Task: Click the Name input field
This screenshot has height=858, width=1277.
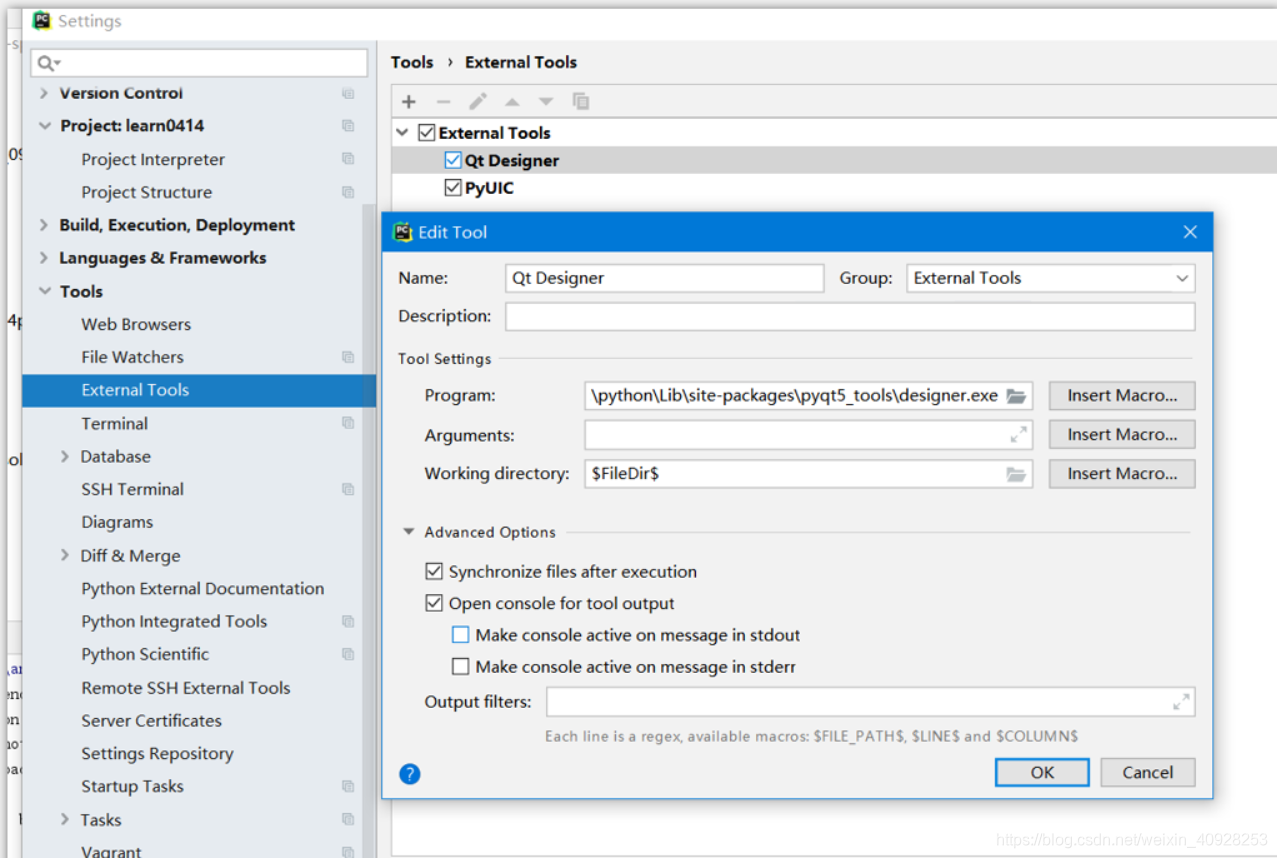Action: coord(664,278)
